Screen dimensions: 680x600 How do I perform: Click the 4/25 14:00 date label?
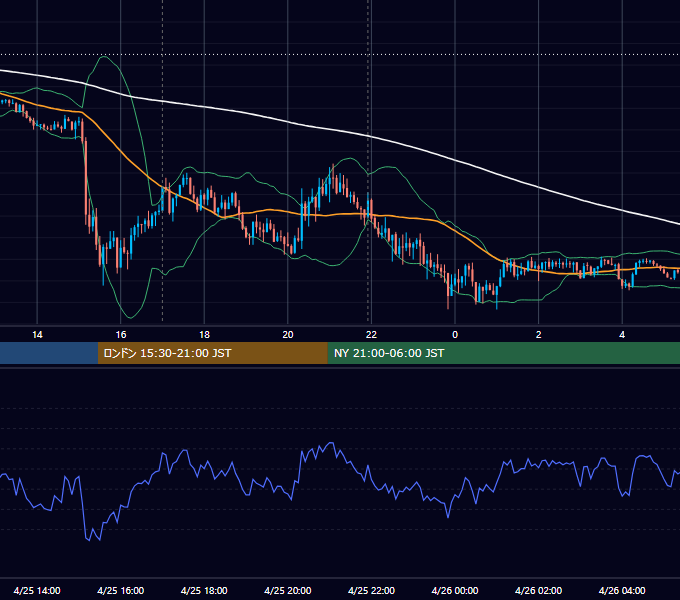click(x=37, y=590)
